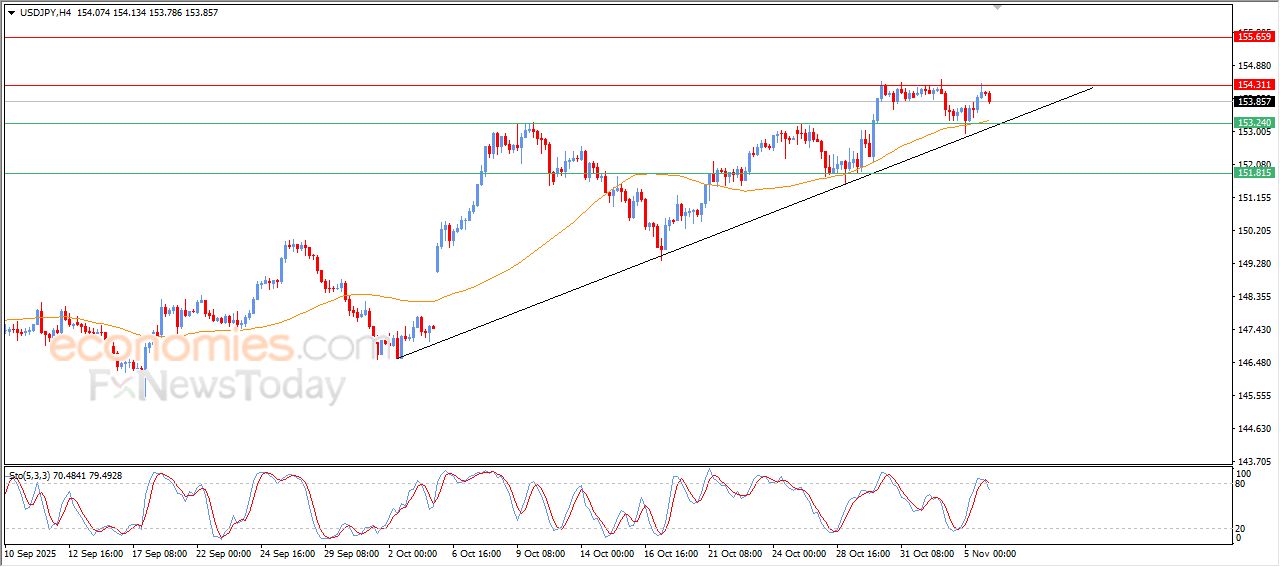
Task: Click the 5 Nov 00:00 date label
Action: (x=990, y=553)
